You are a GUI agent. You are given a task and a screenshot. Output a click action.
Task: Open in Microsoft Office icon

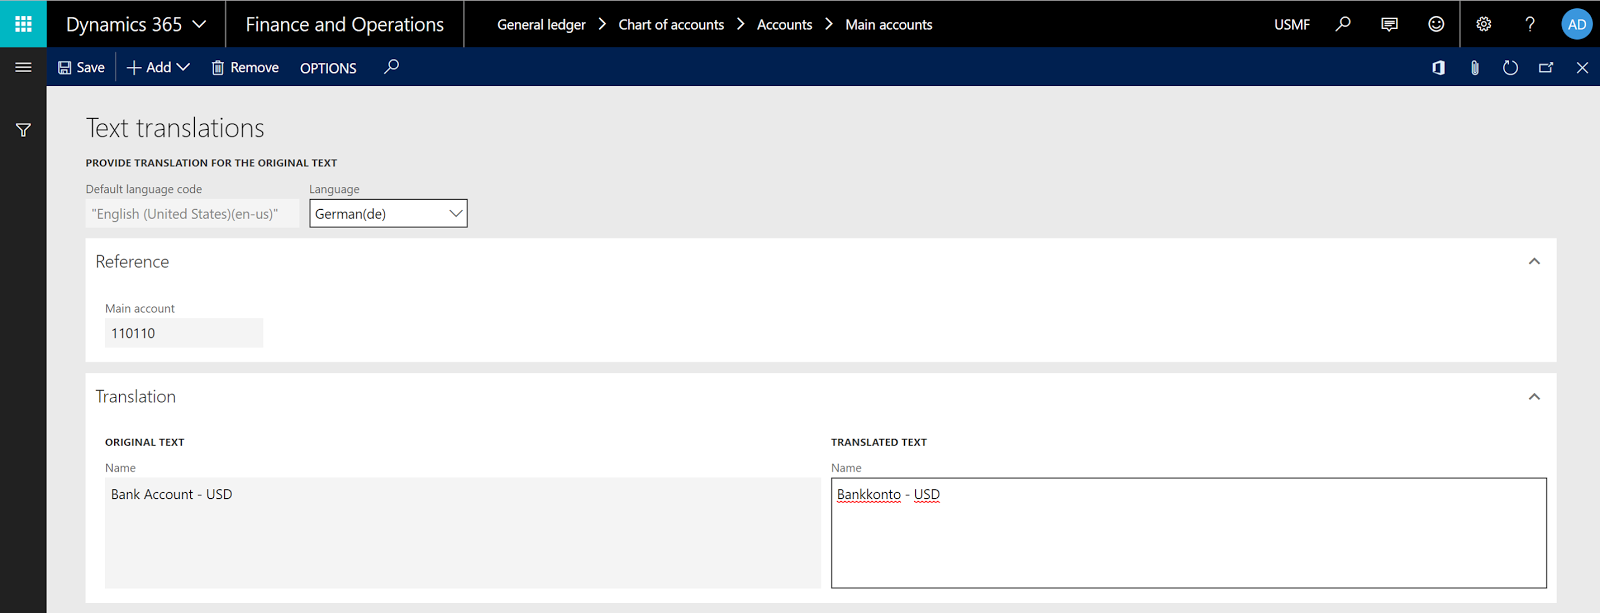click(x=1438, y=68)
